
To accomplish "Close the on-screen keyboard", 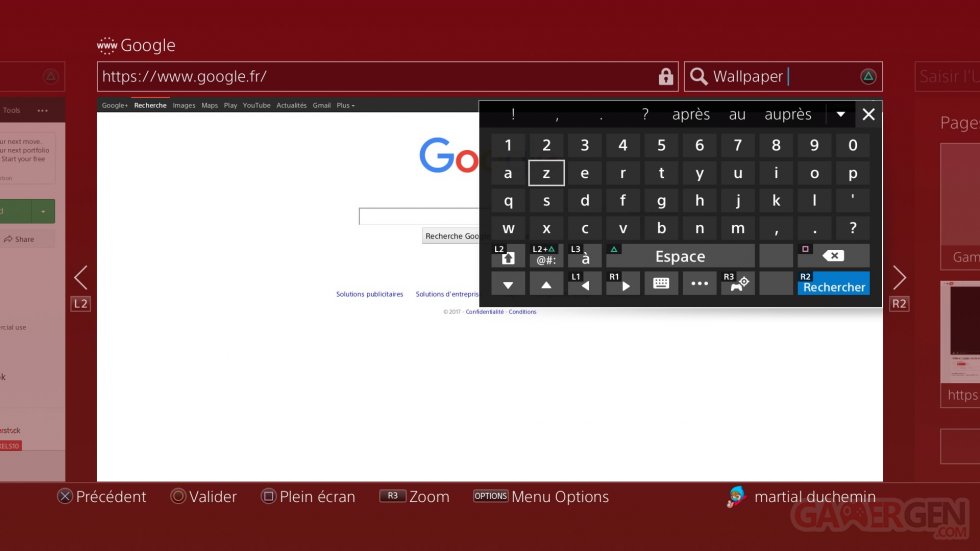I will [x=868, y=114].
